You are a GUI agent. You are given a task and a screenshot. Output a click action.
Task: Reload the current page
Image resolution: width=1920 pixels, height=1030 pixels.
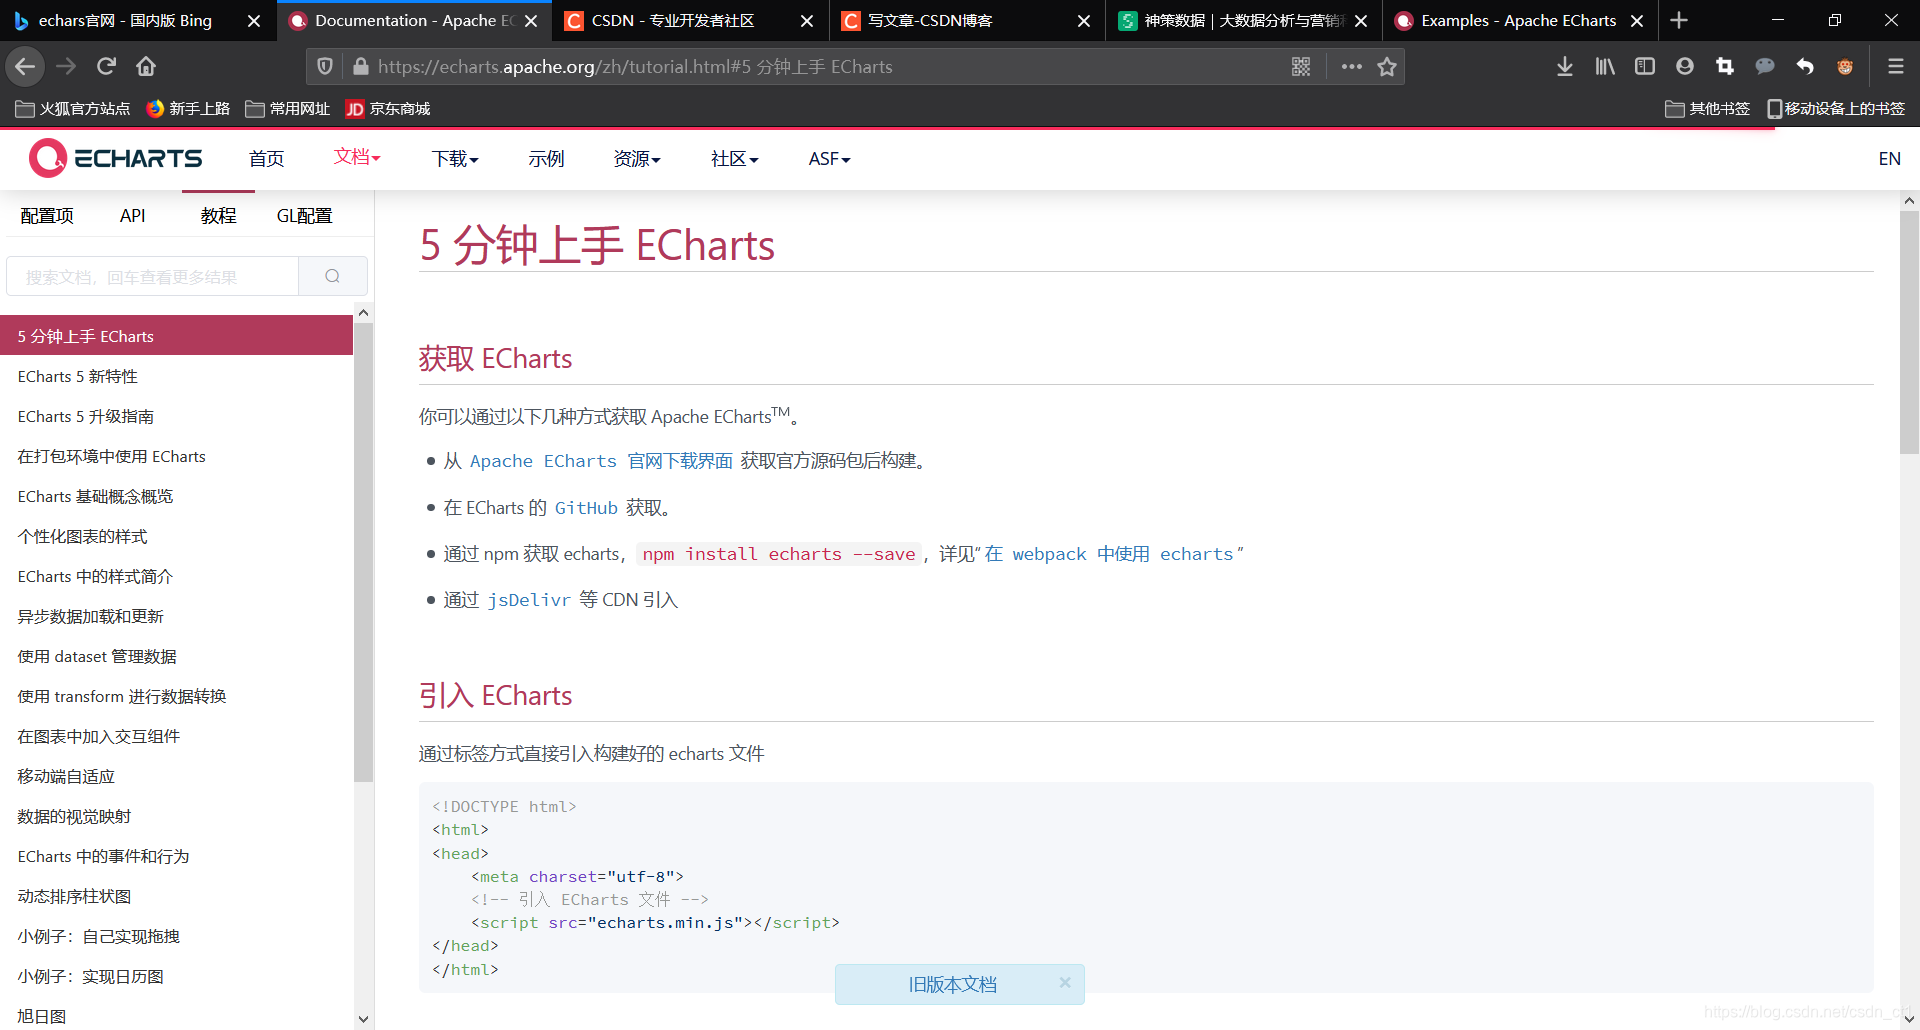pos(106,66)
